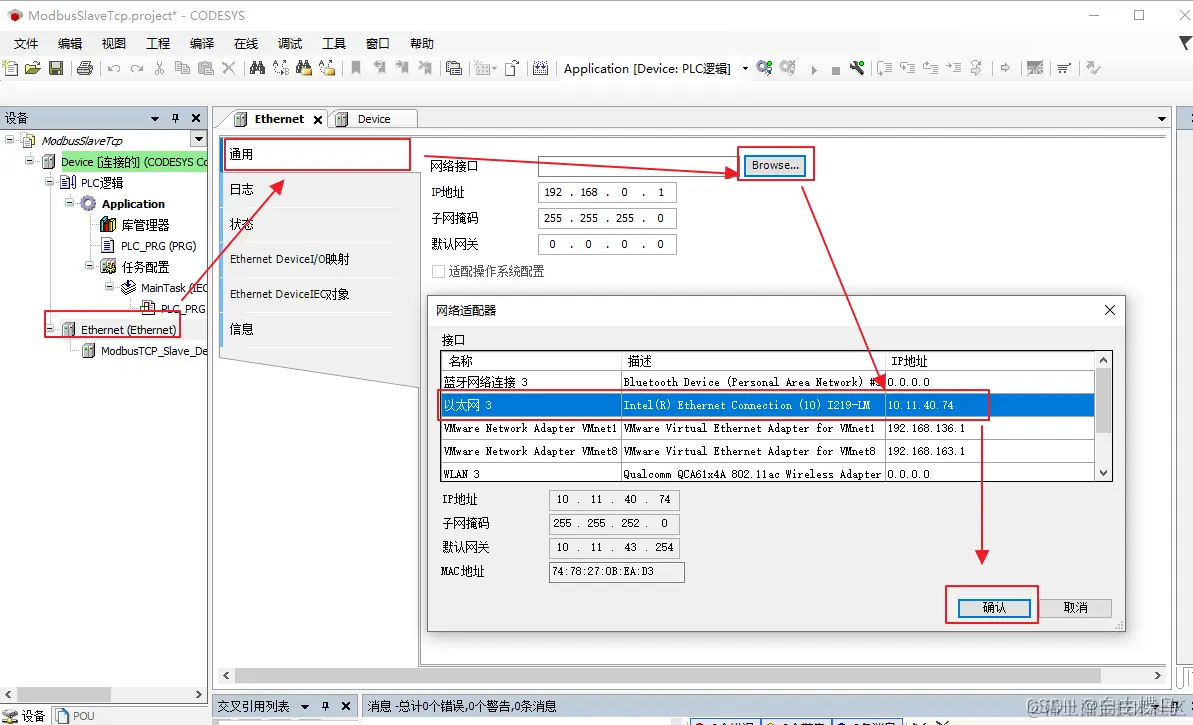Start the application with play icon
1193x725 pixels.
tap(814, 70)
